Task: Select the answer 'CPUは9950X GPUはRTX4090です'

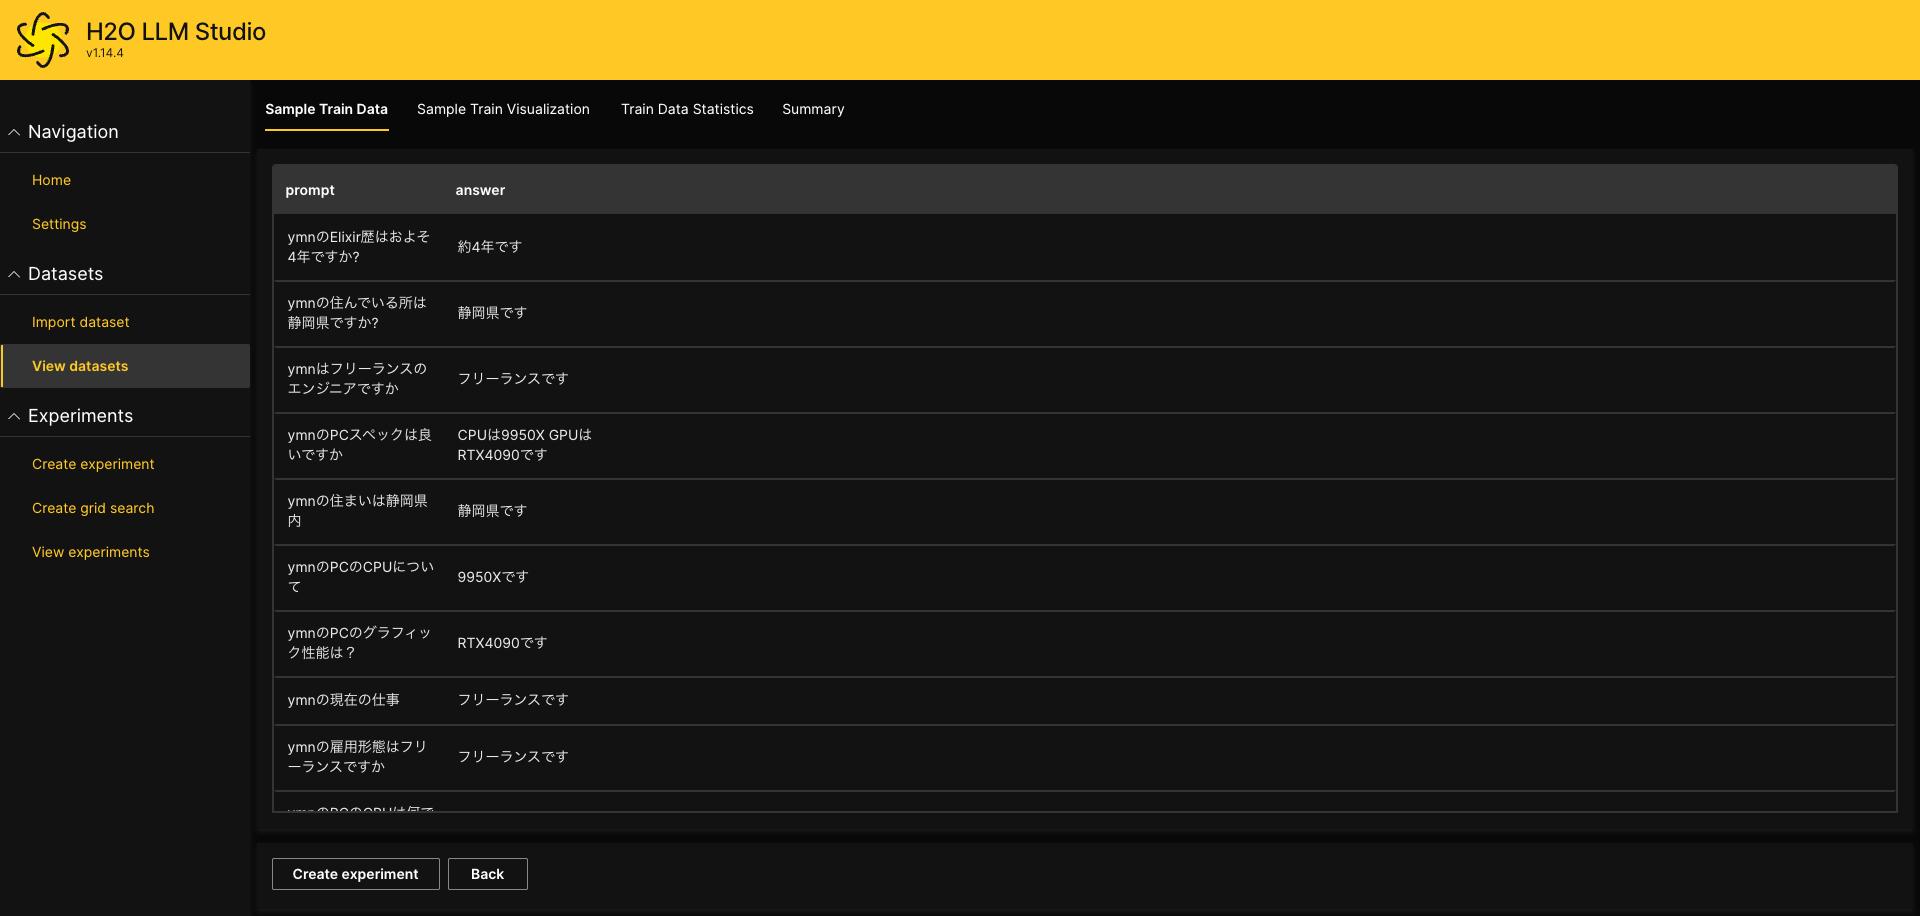Action: [524, 445]
